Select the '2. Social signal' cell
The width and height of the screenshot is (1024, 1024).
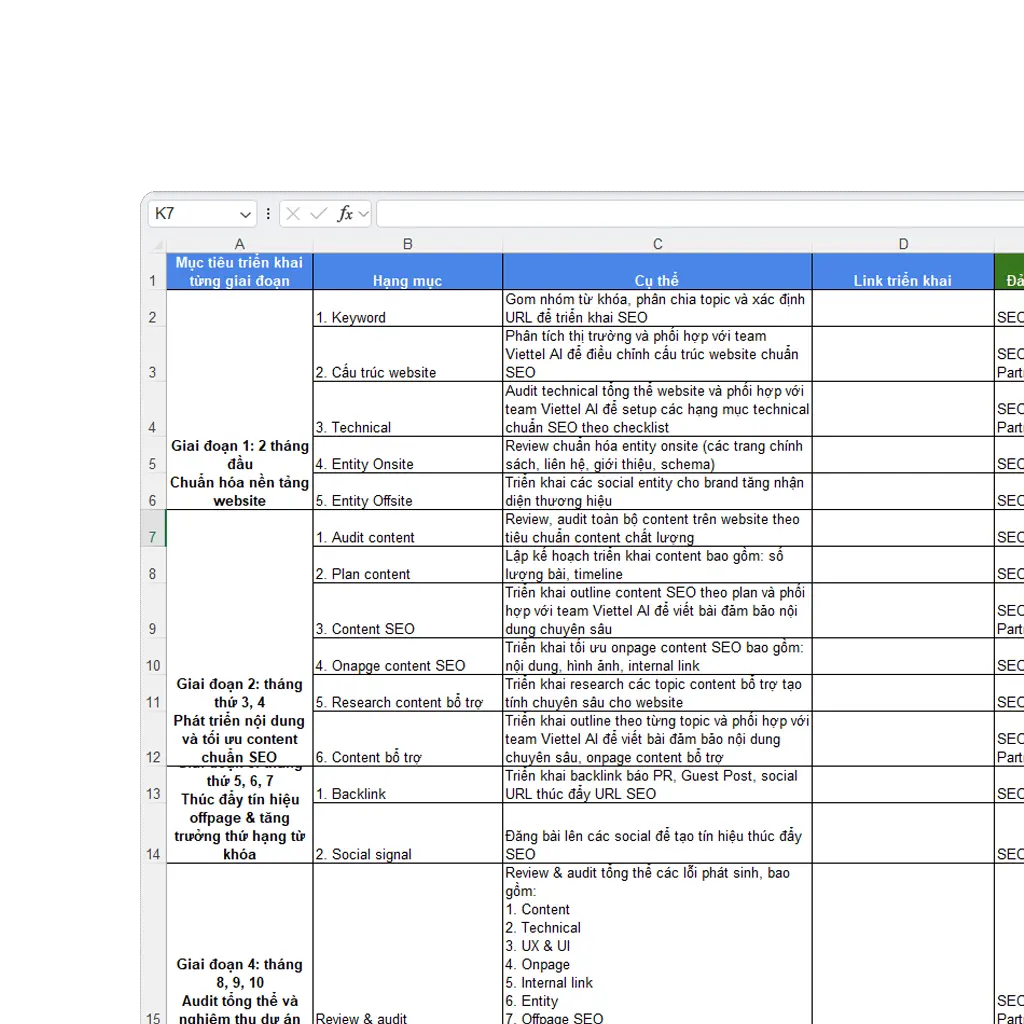[x=408, y=833]
